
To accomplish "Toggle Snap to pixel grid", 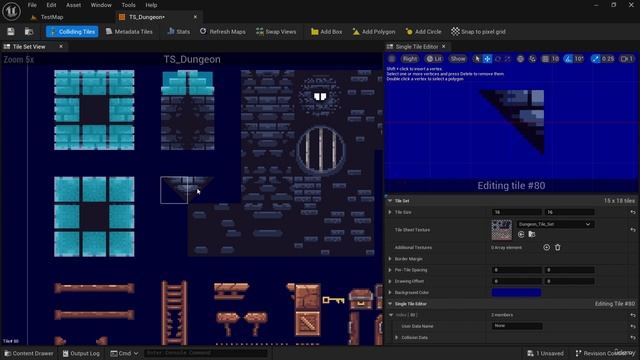I will (x=478, y=31).
